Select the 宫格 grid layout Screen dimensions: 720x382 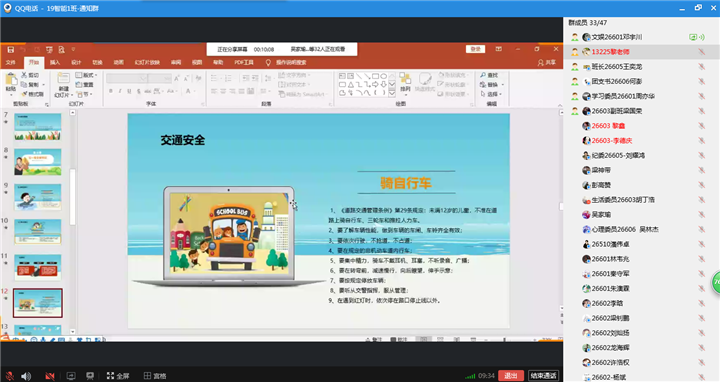pos(155,376)
